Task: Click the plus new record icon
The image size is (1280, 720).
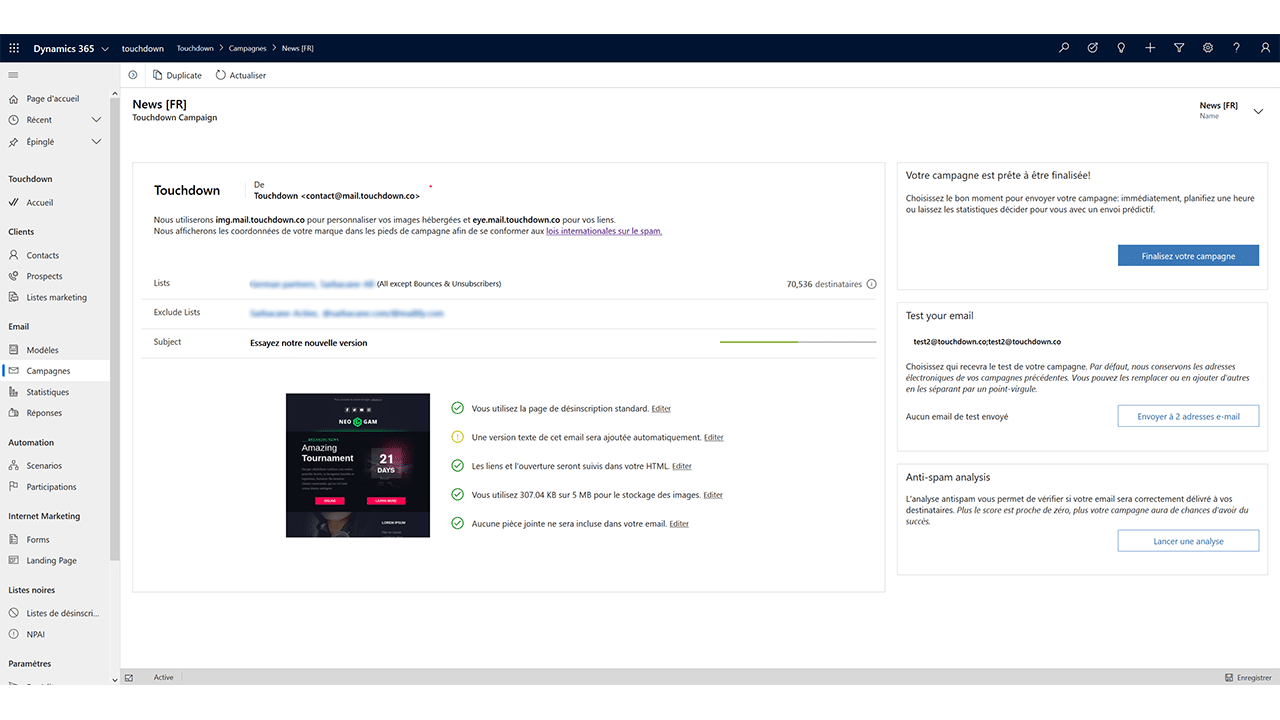Action: (1150, 48)
